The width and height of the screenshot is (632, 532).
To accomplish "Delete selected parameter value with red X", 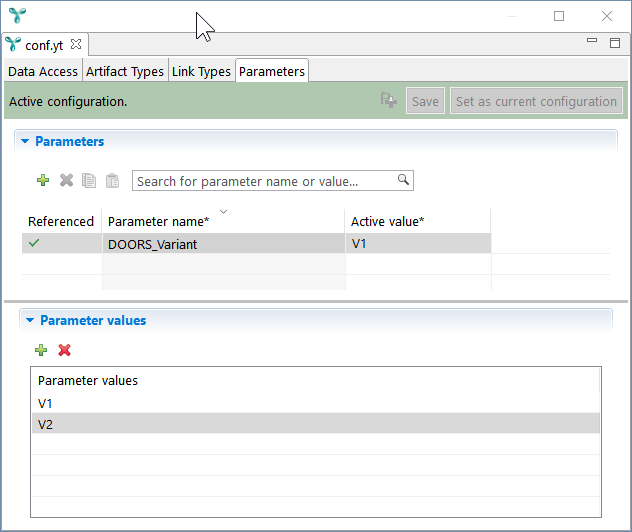I will coord(65,350).
